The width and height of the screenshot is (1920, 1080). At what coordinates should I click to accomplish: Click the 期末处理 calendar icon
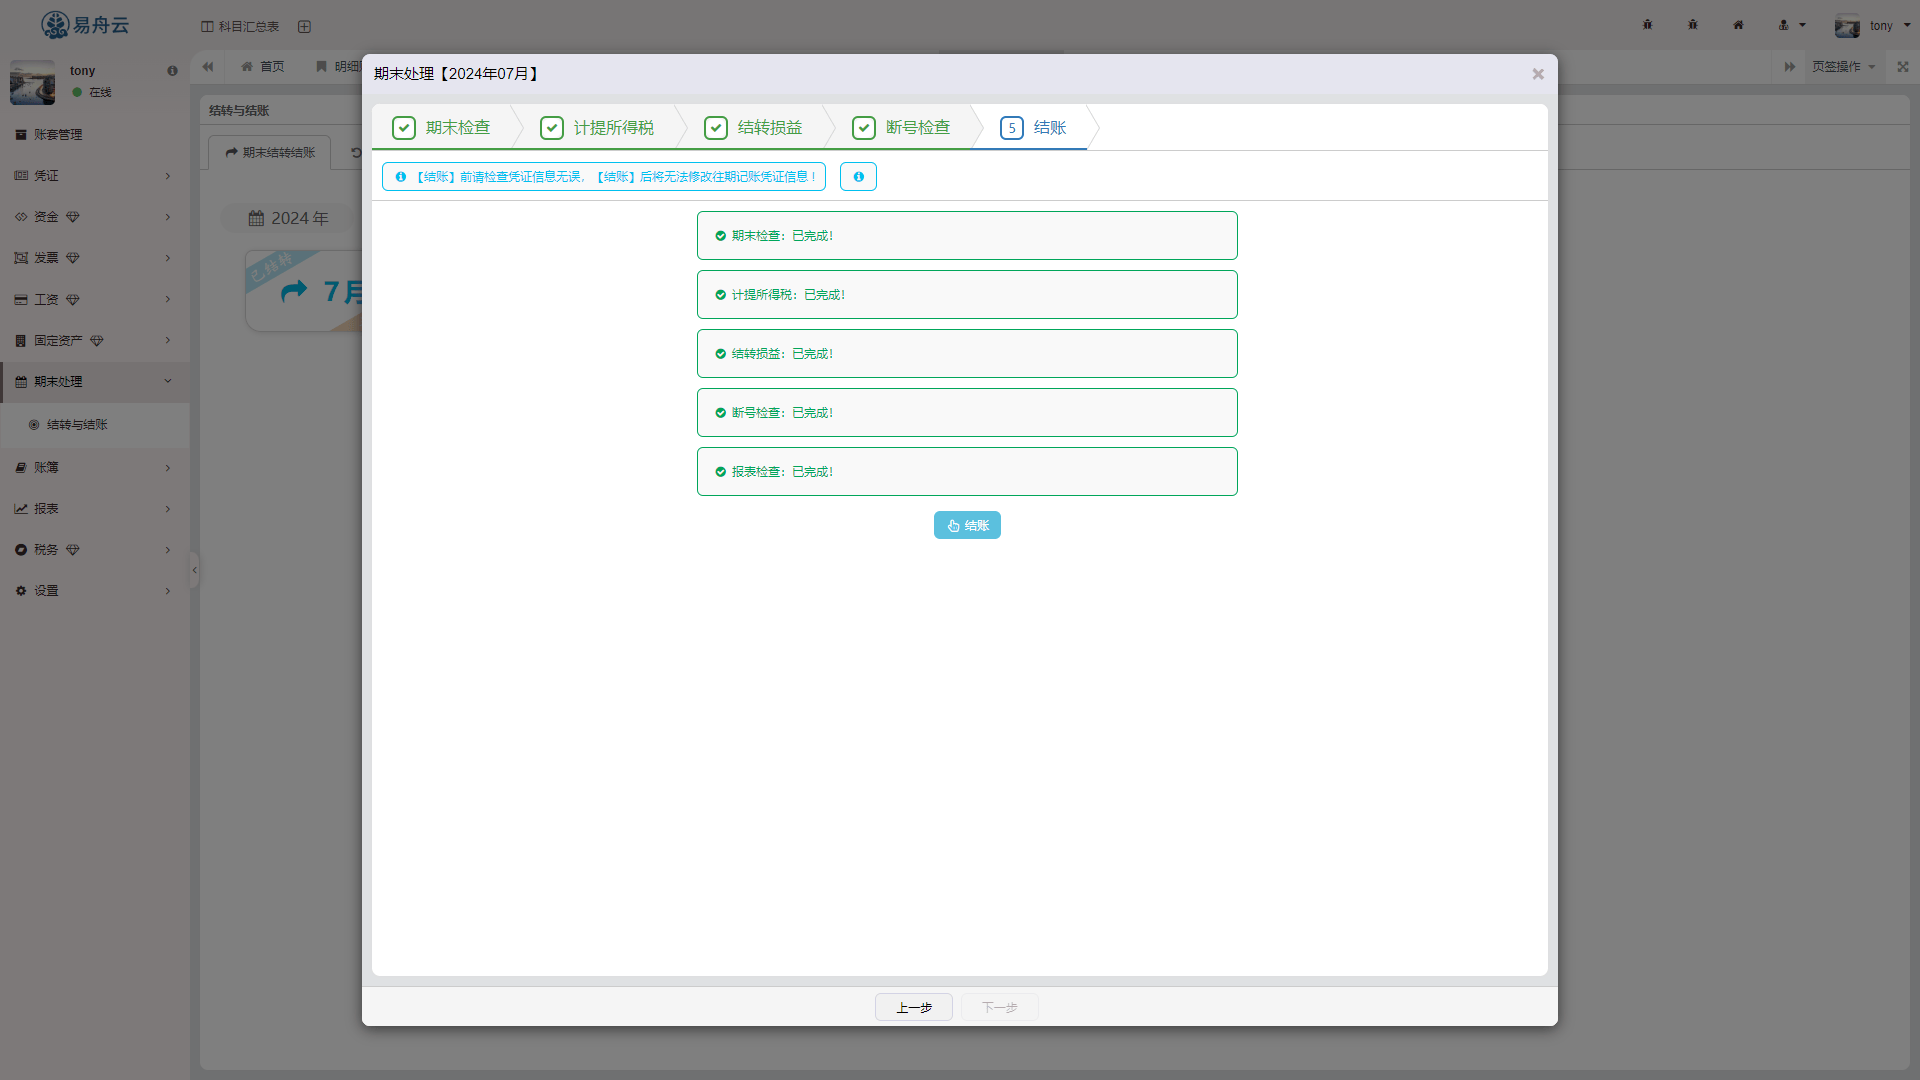[21, 382]
